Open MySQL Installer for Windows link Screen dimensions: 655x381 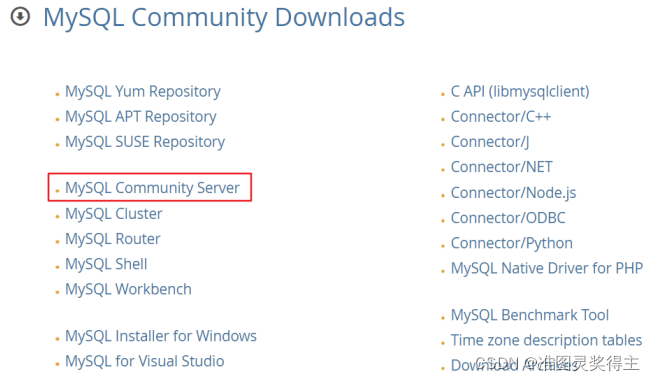161,336
